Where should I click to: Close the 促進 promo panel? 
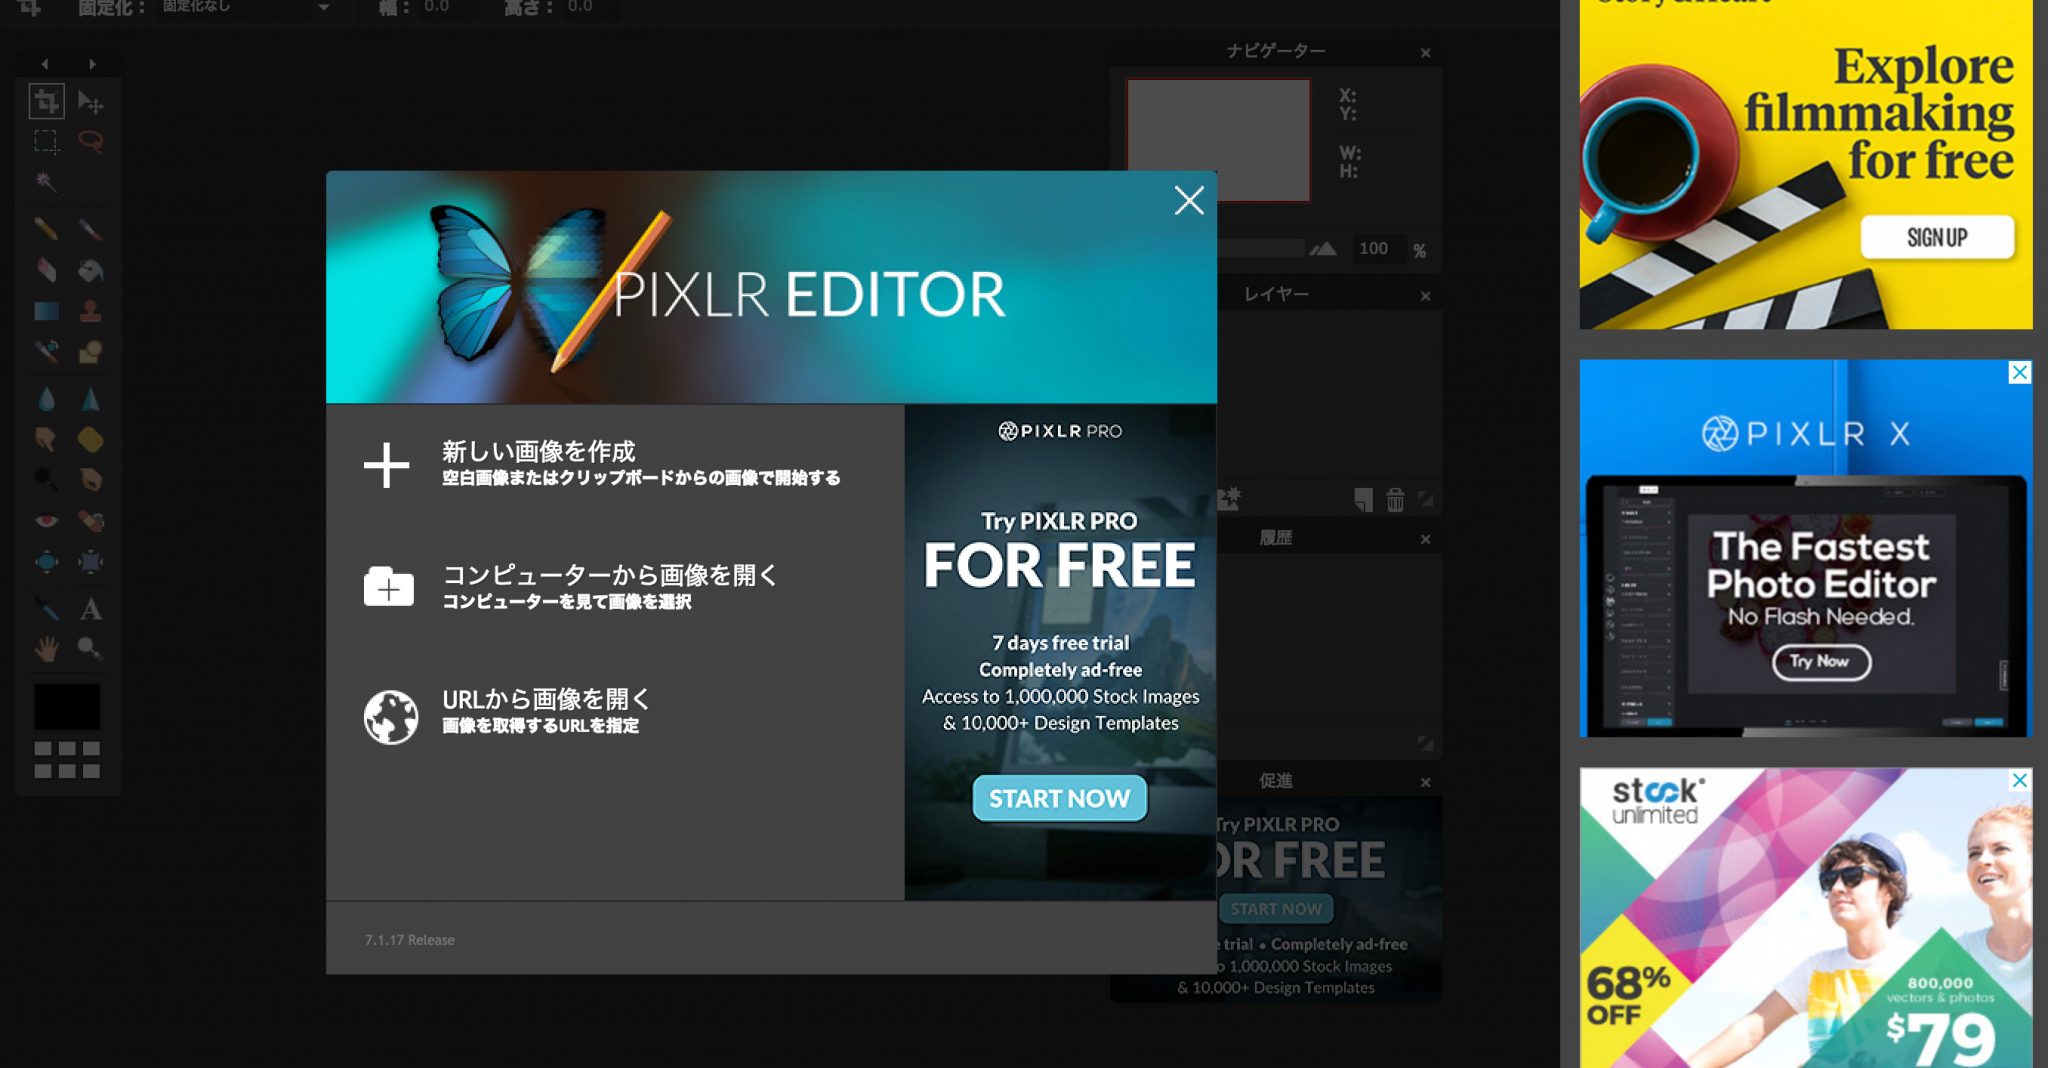[1425, 782]
